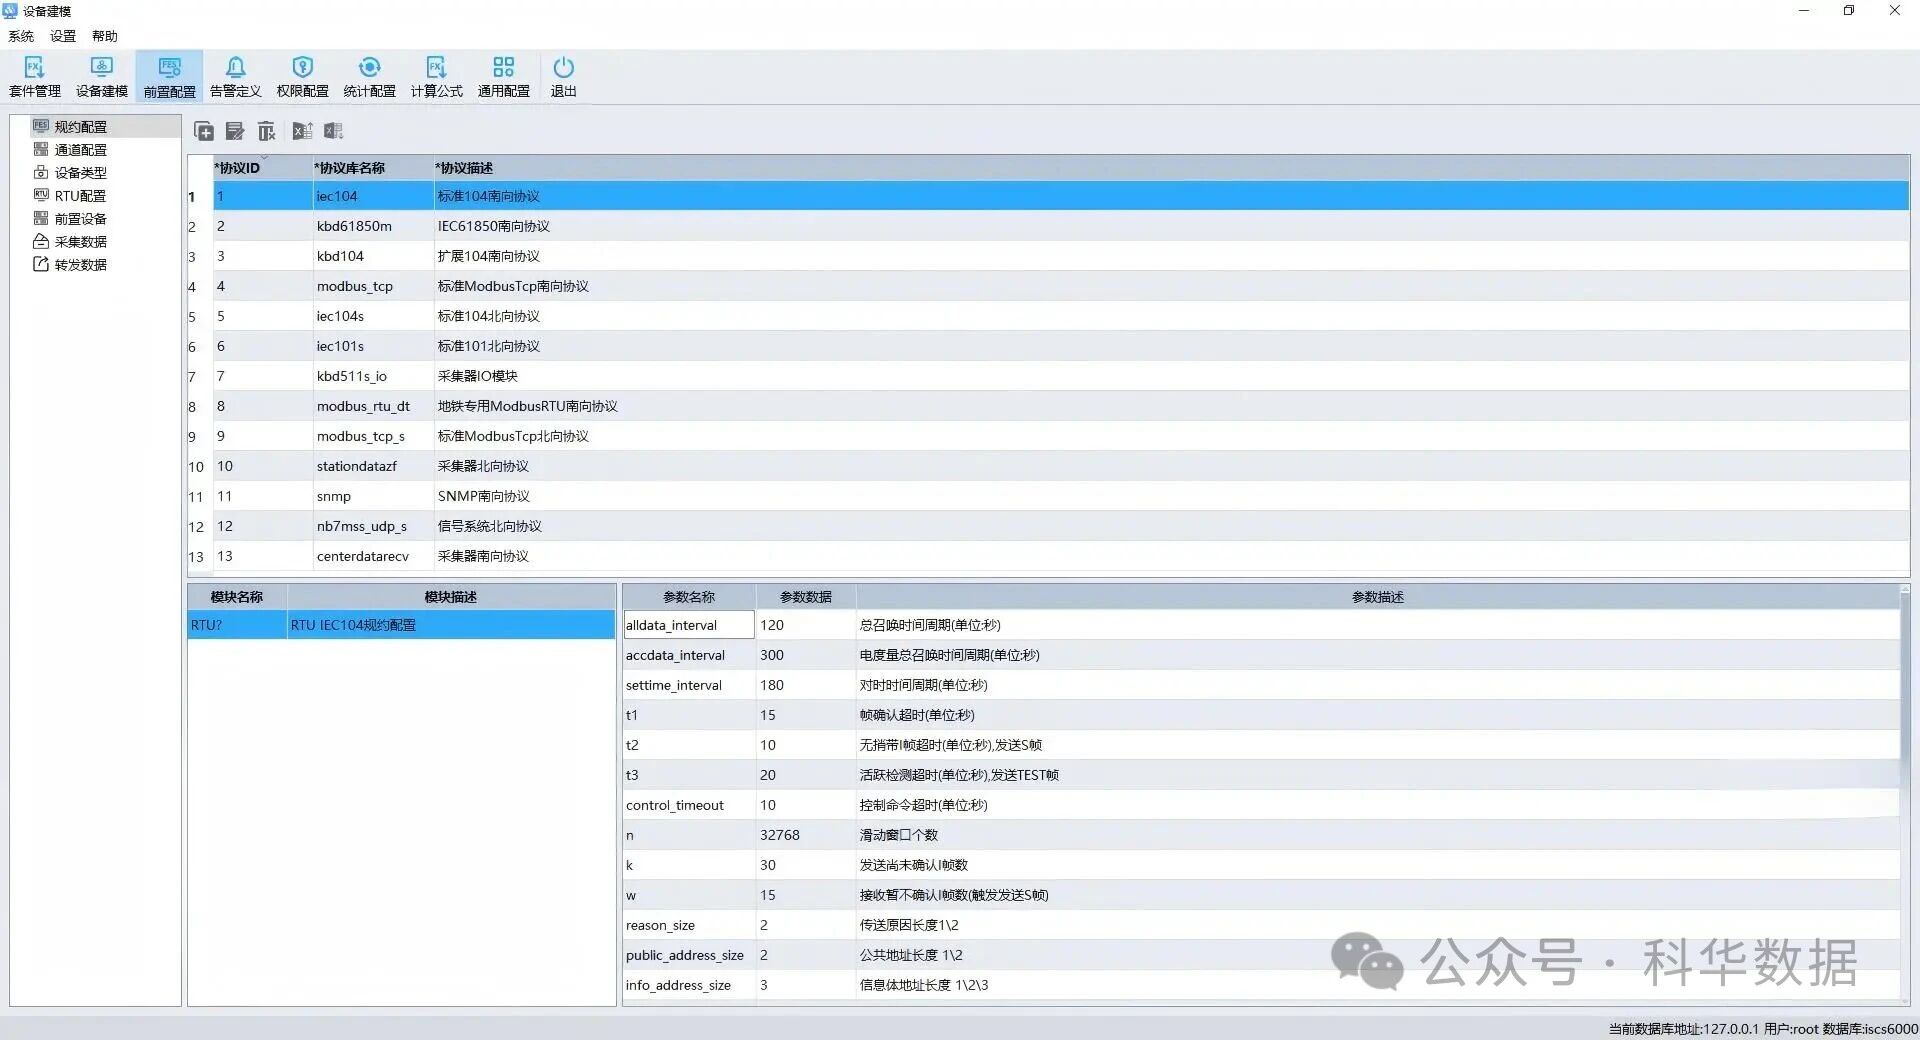Open the 帮助 menu
Image resolution: width=1920 pixels, height=1040 pixels.
click(105, 36)
